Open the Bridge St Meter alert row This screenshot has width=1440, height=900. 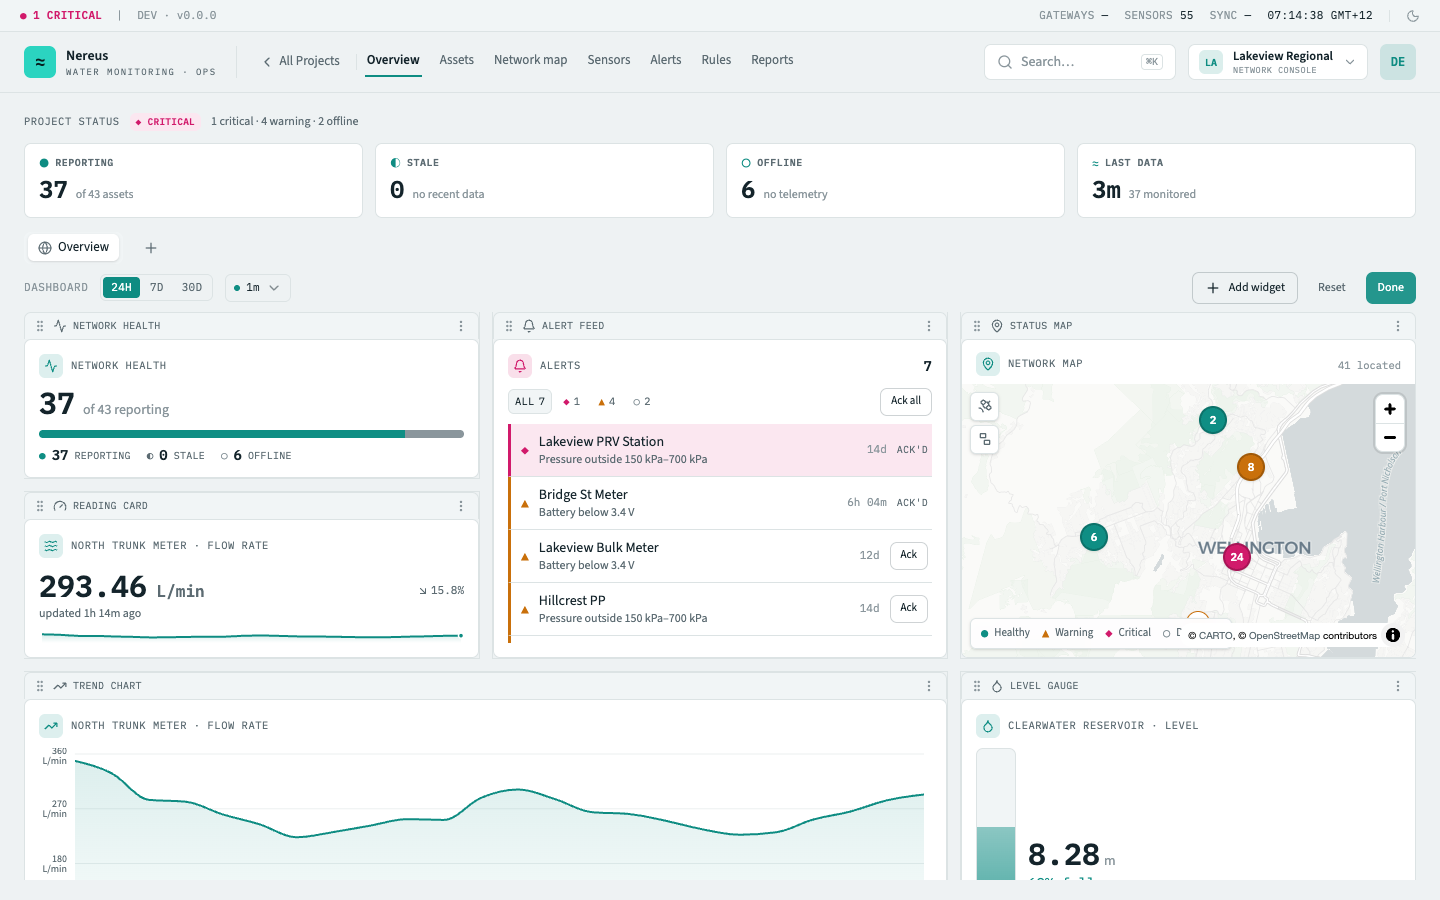tap(720, 503)
